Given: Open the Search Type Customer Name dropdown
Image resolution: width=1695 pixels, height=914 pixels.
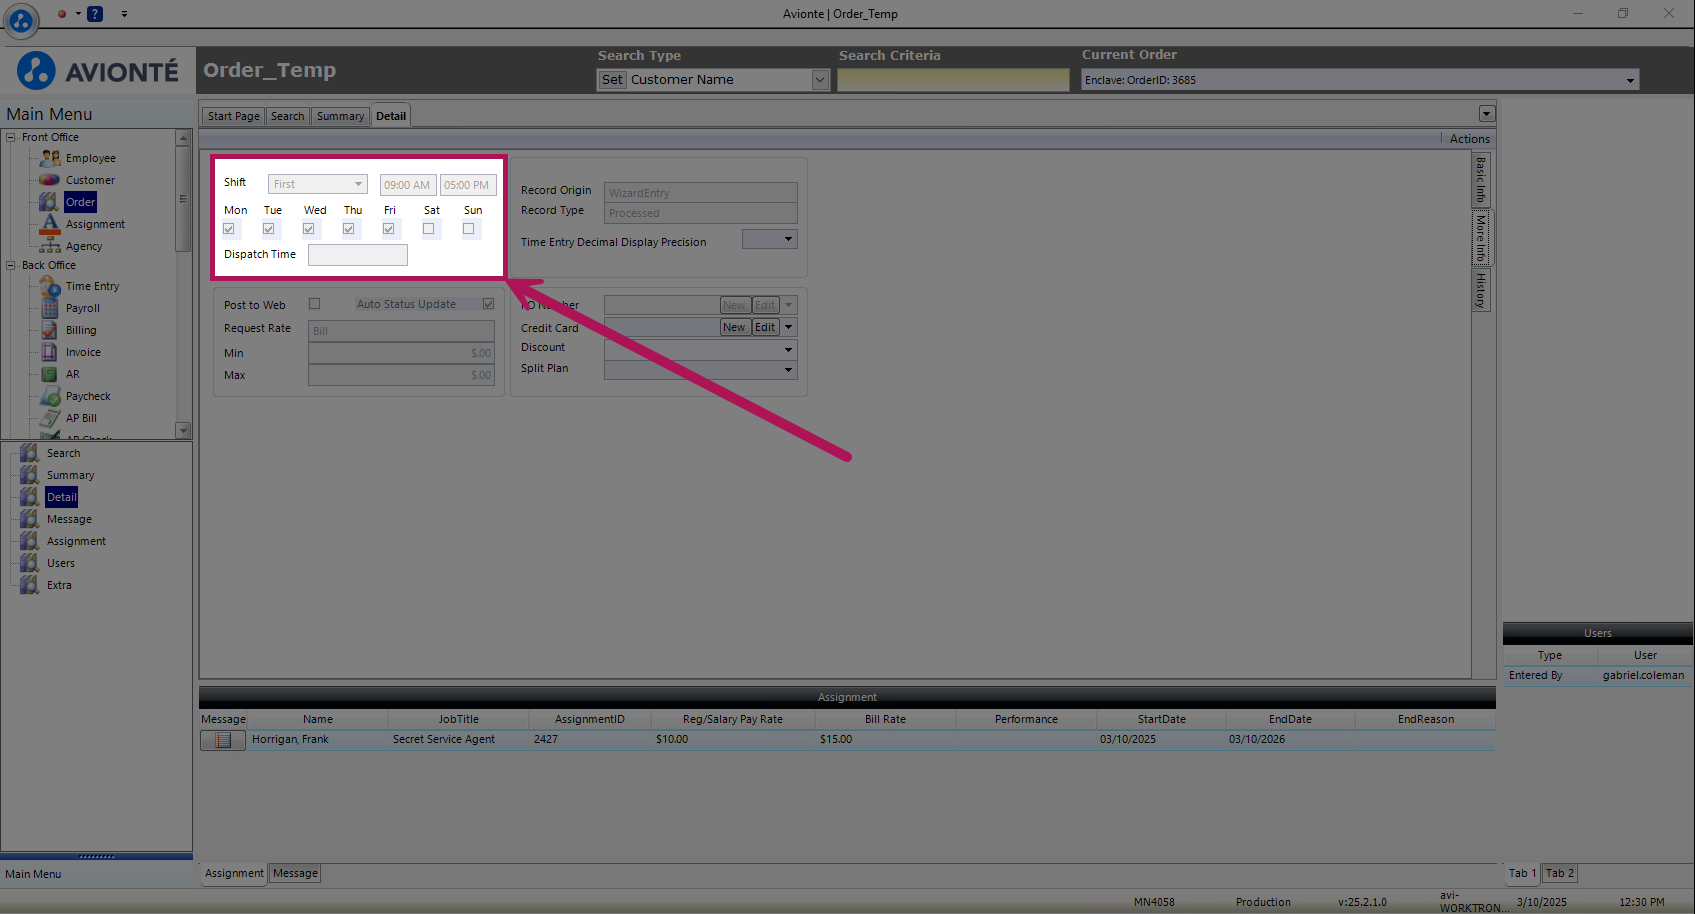Looking at the screenshot, I should [820, 80].
